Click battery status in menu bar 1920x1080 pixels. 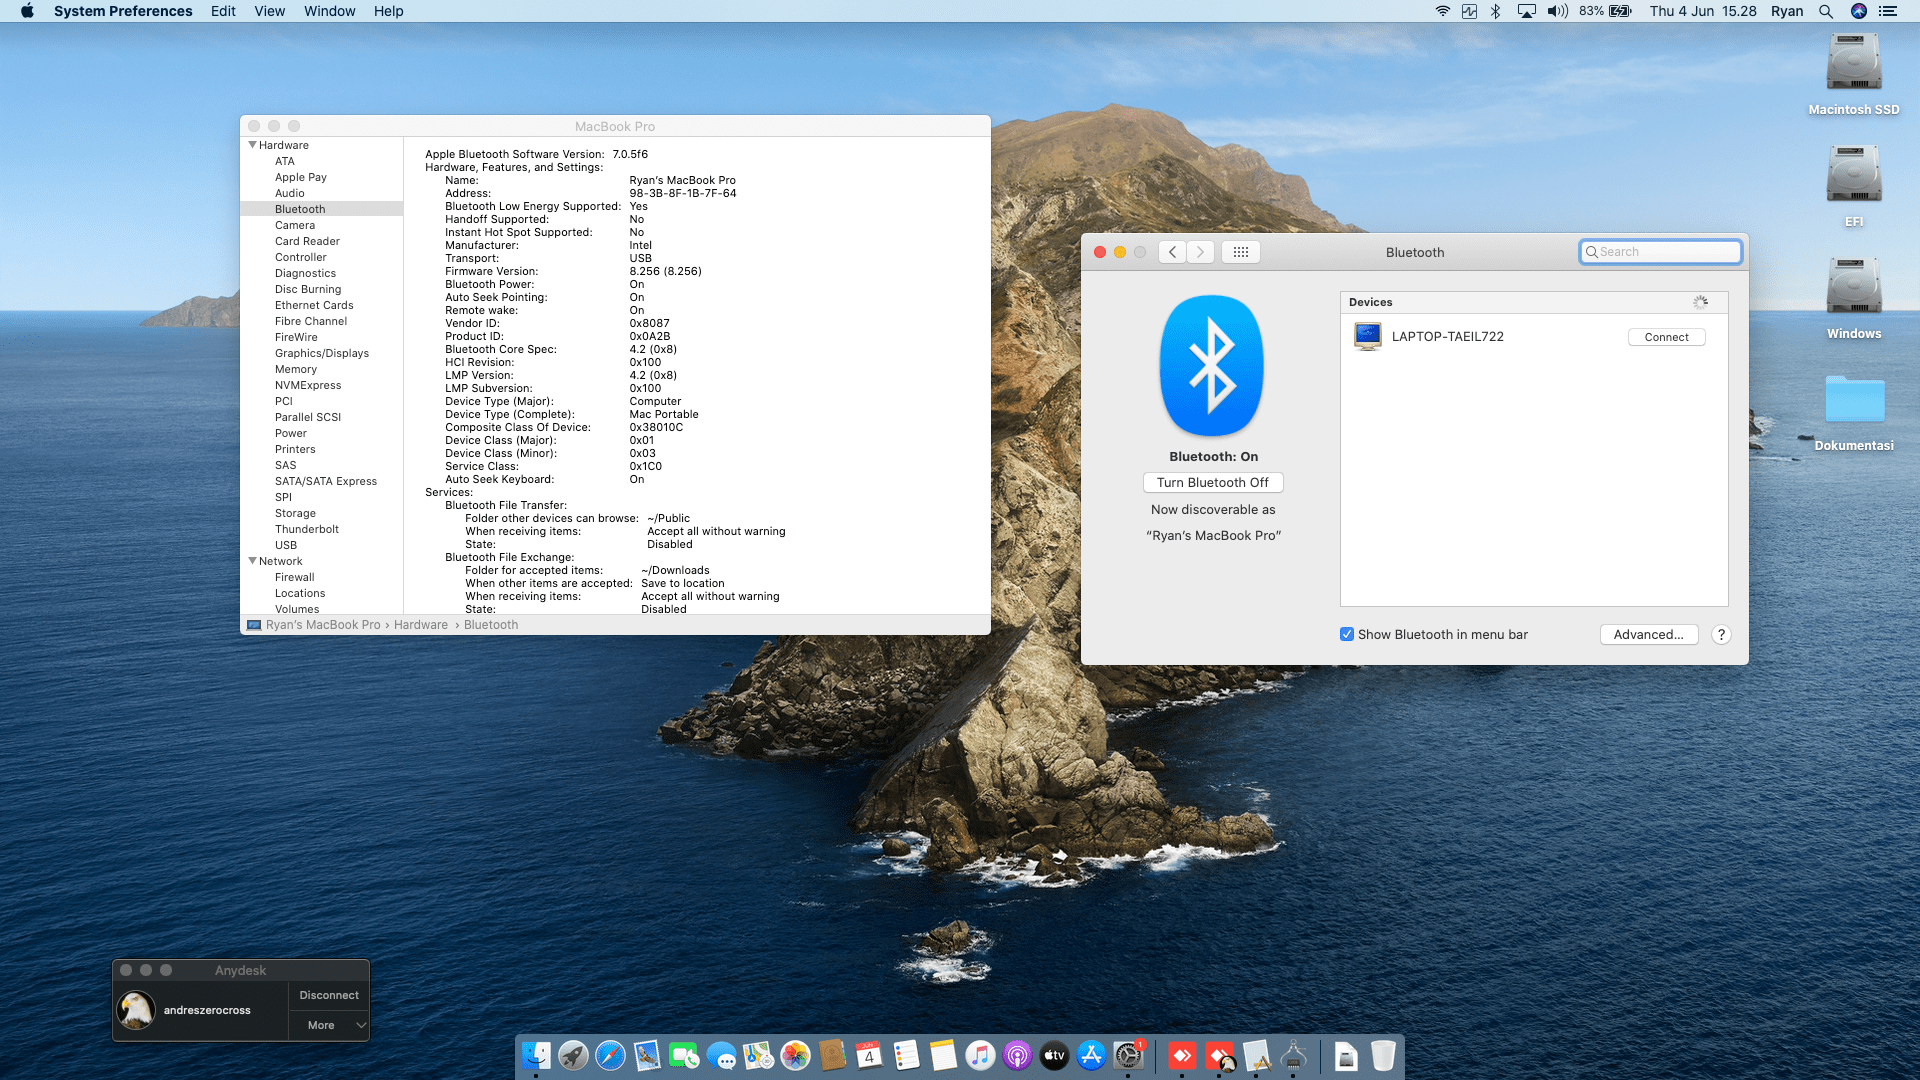pyautogui.click(x=1606, y=11)
